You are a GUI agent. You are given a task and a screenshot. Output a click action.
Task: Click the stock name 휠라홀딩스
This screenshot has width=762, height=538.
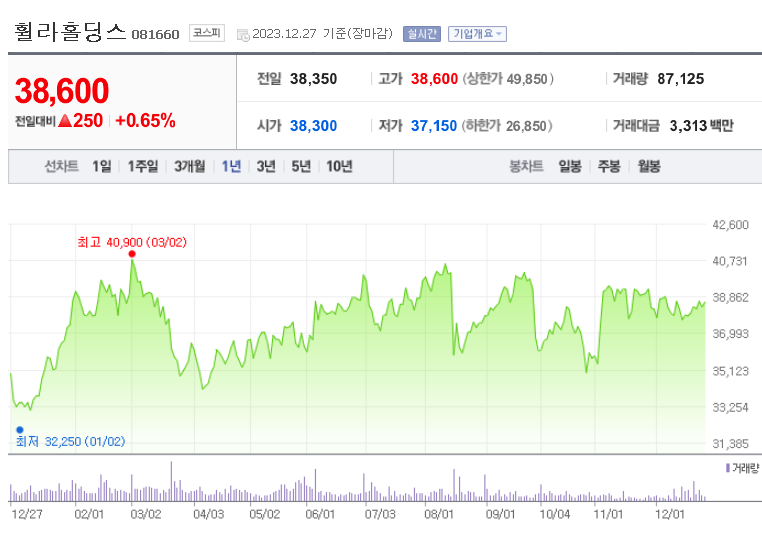(70, 32)
